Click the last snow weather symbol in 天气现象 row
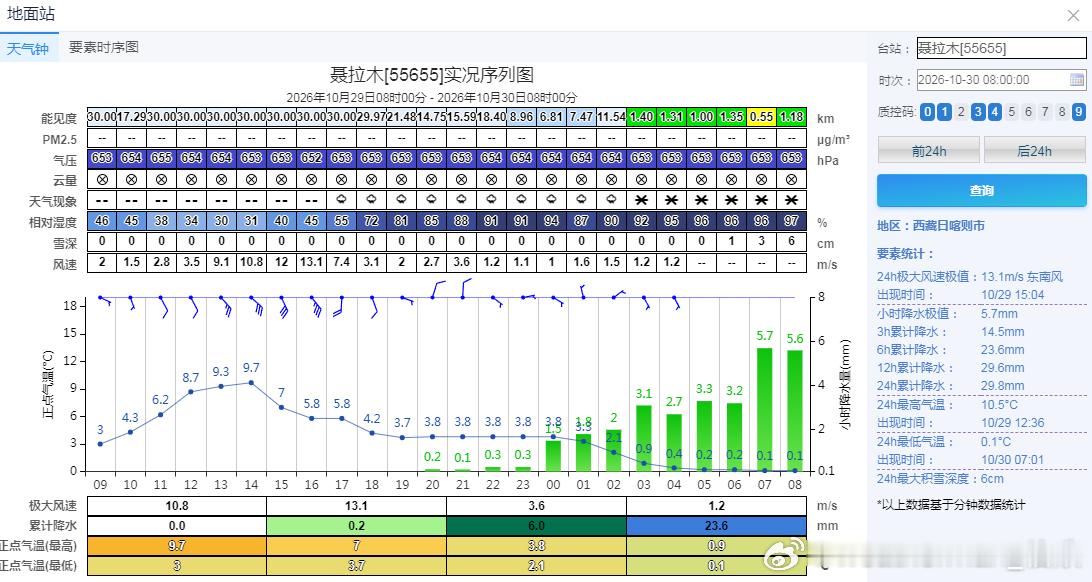This screenshot has width=1092, height=582. pos(791,200)
